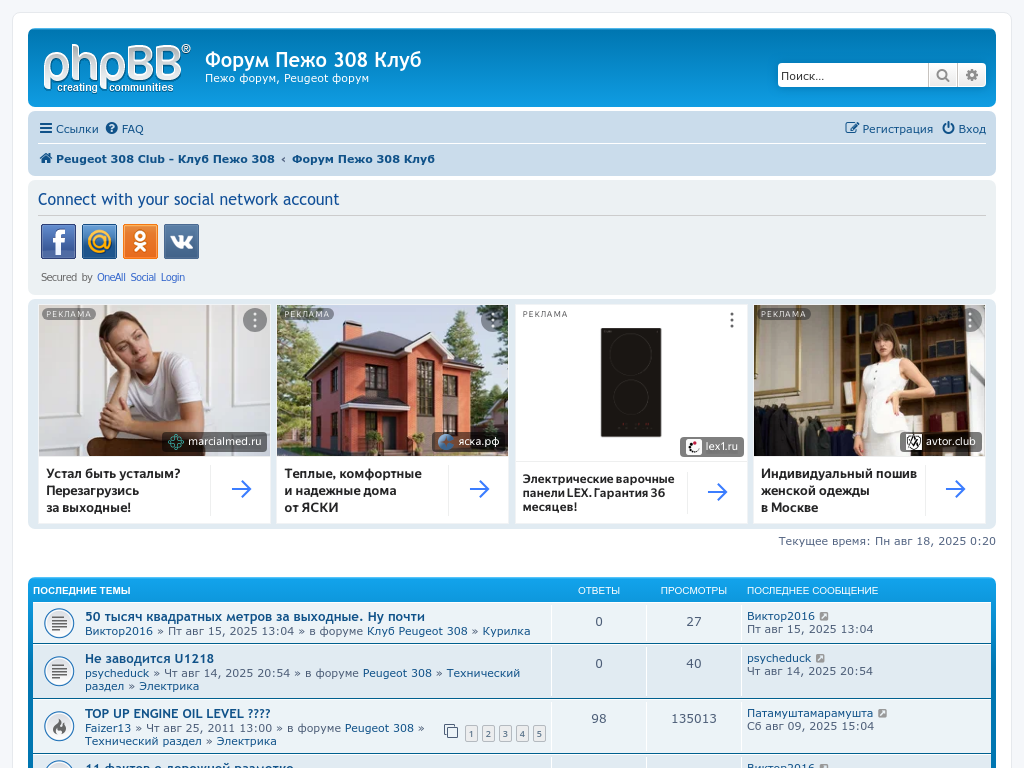This screenshot has height=768, width=1024.
Task: Open the FAQ page
Action: click(x=125, y=129)
